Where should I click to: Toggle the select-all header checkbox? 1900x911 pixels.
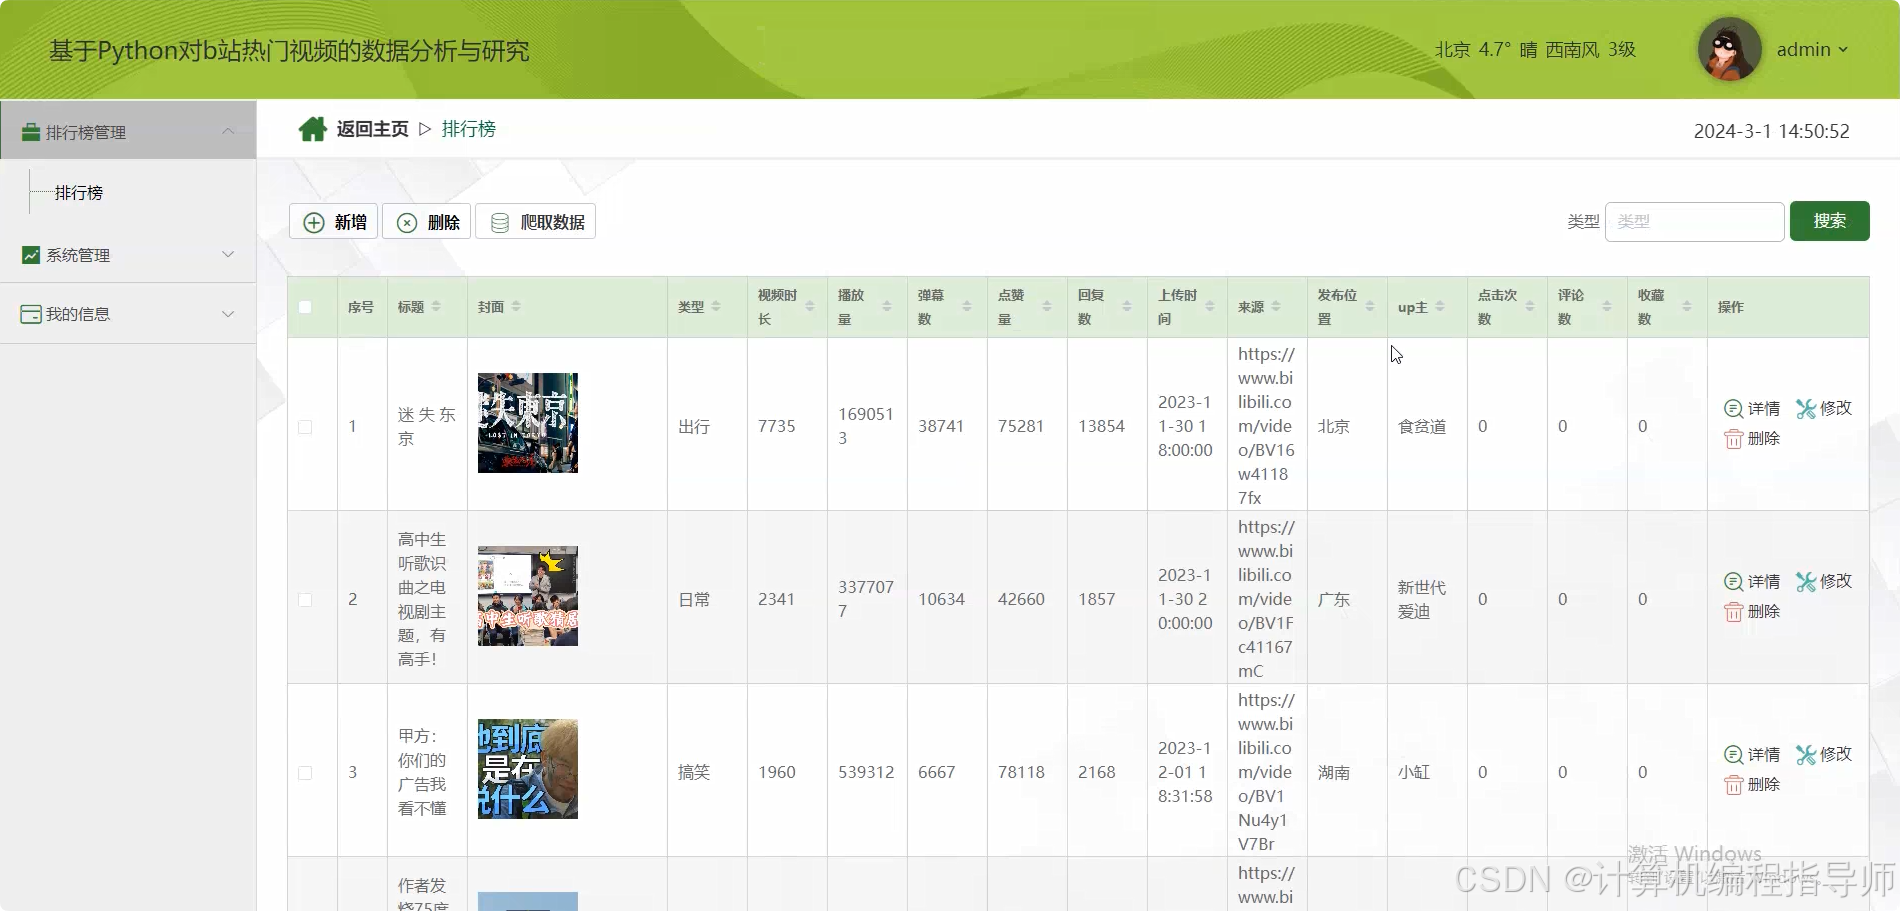coord(305,307)
